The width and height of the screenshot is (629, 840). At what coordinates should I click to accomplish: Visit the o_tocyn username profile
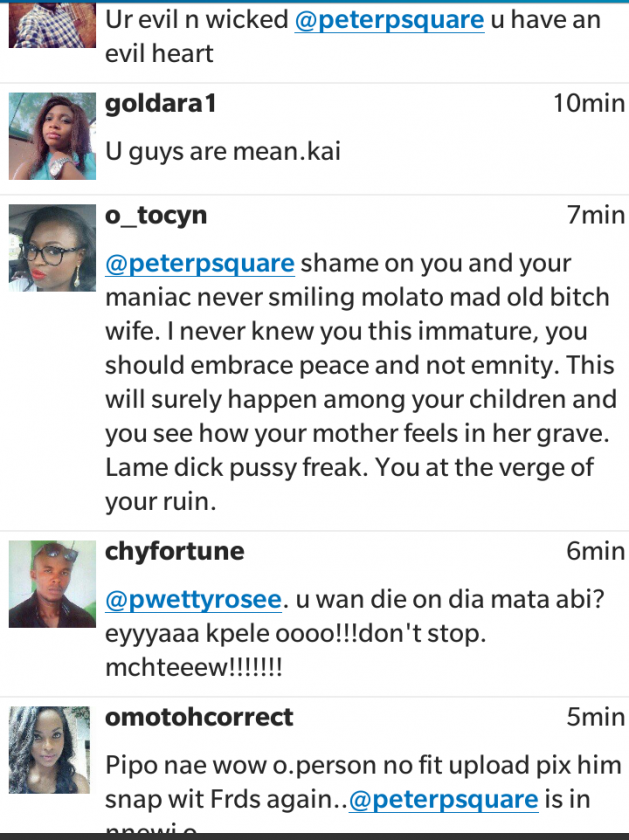tap(156, 215)
